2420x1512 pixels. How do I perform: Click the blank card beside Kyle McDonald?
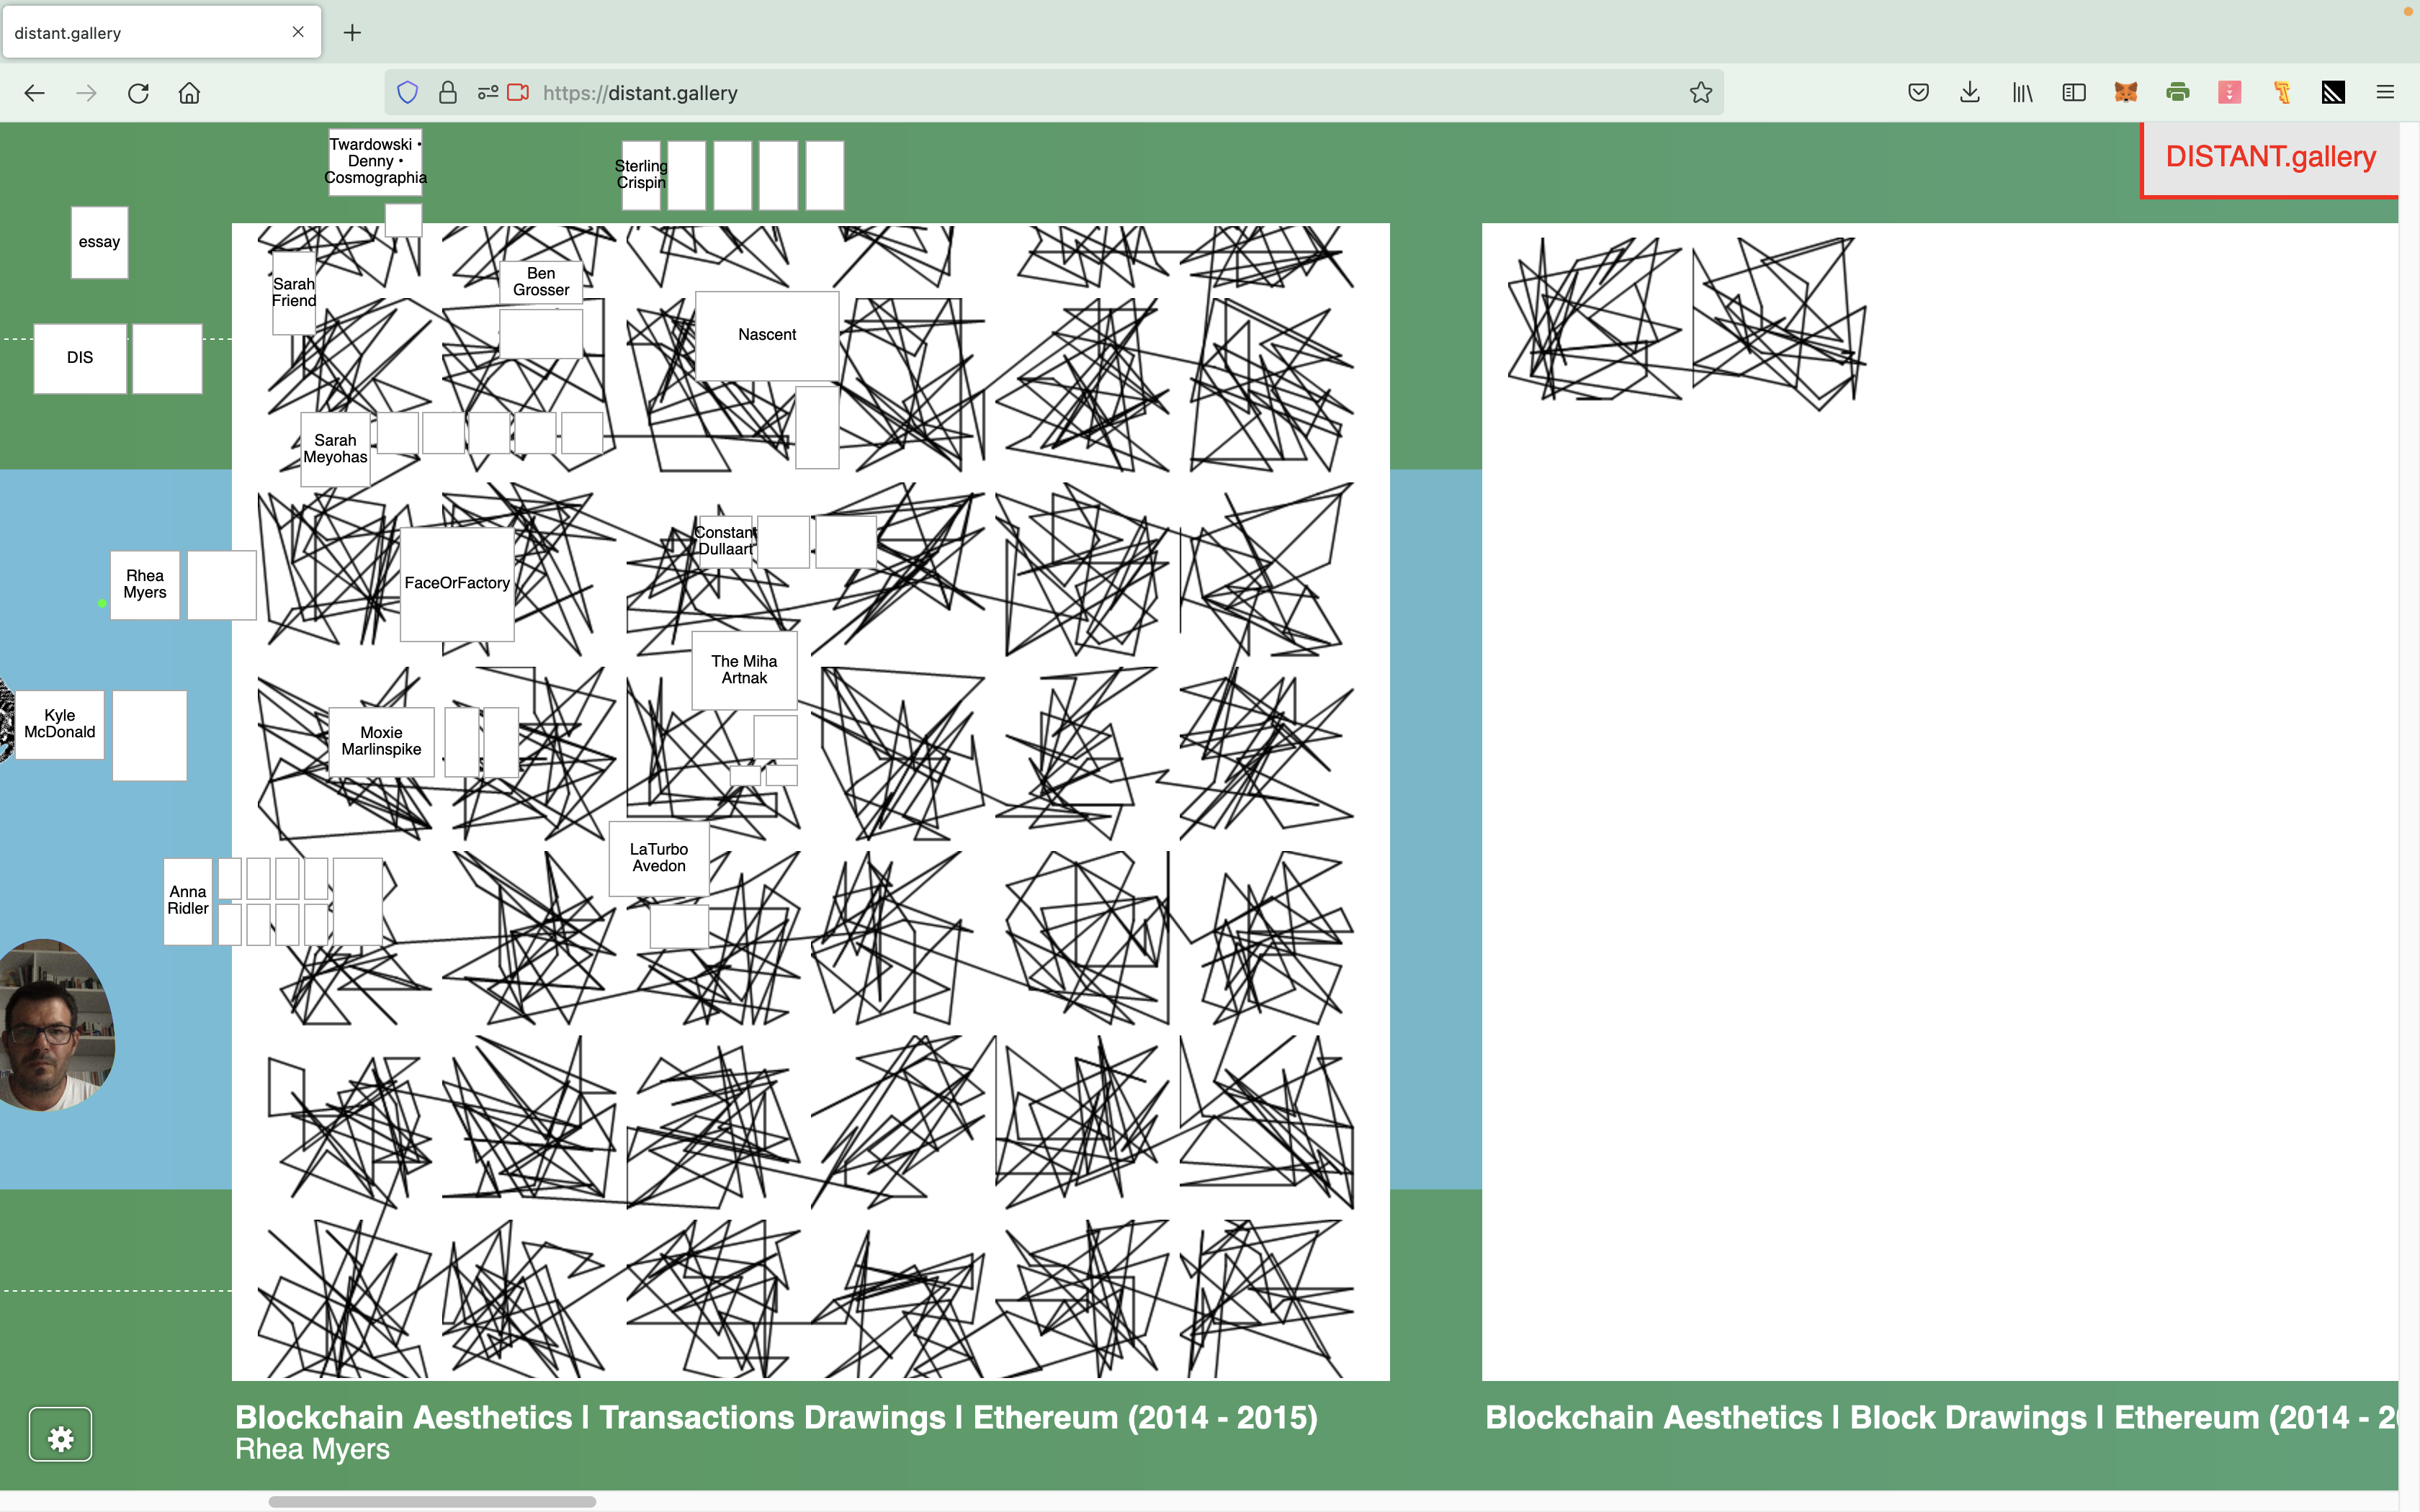(x=149, y=735)
